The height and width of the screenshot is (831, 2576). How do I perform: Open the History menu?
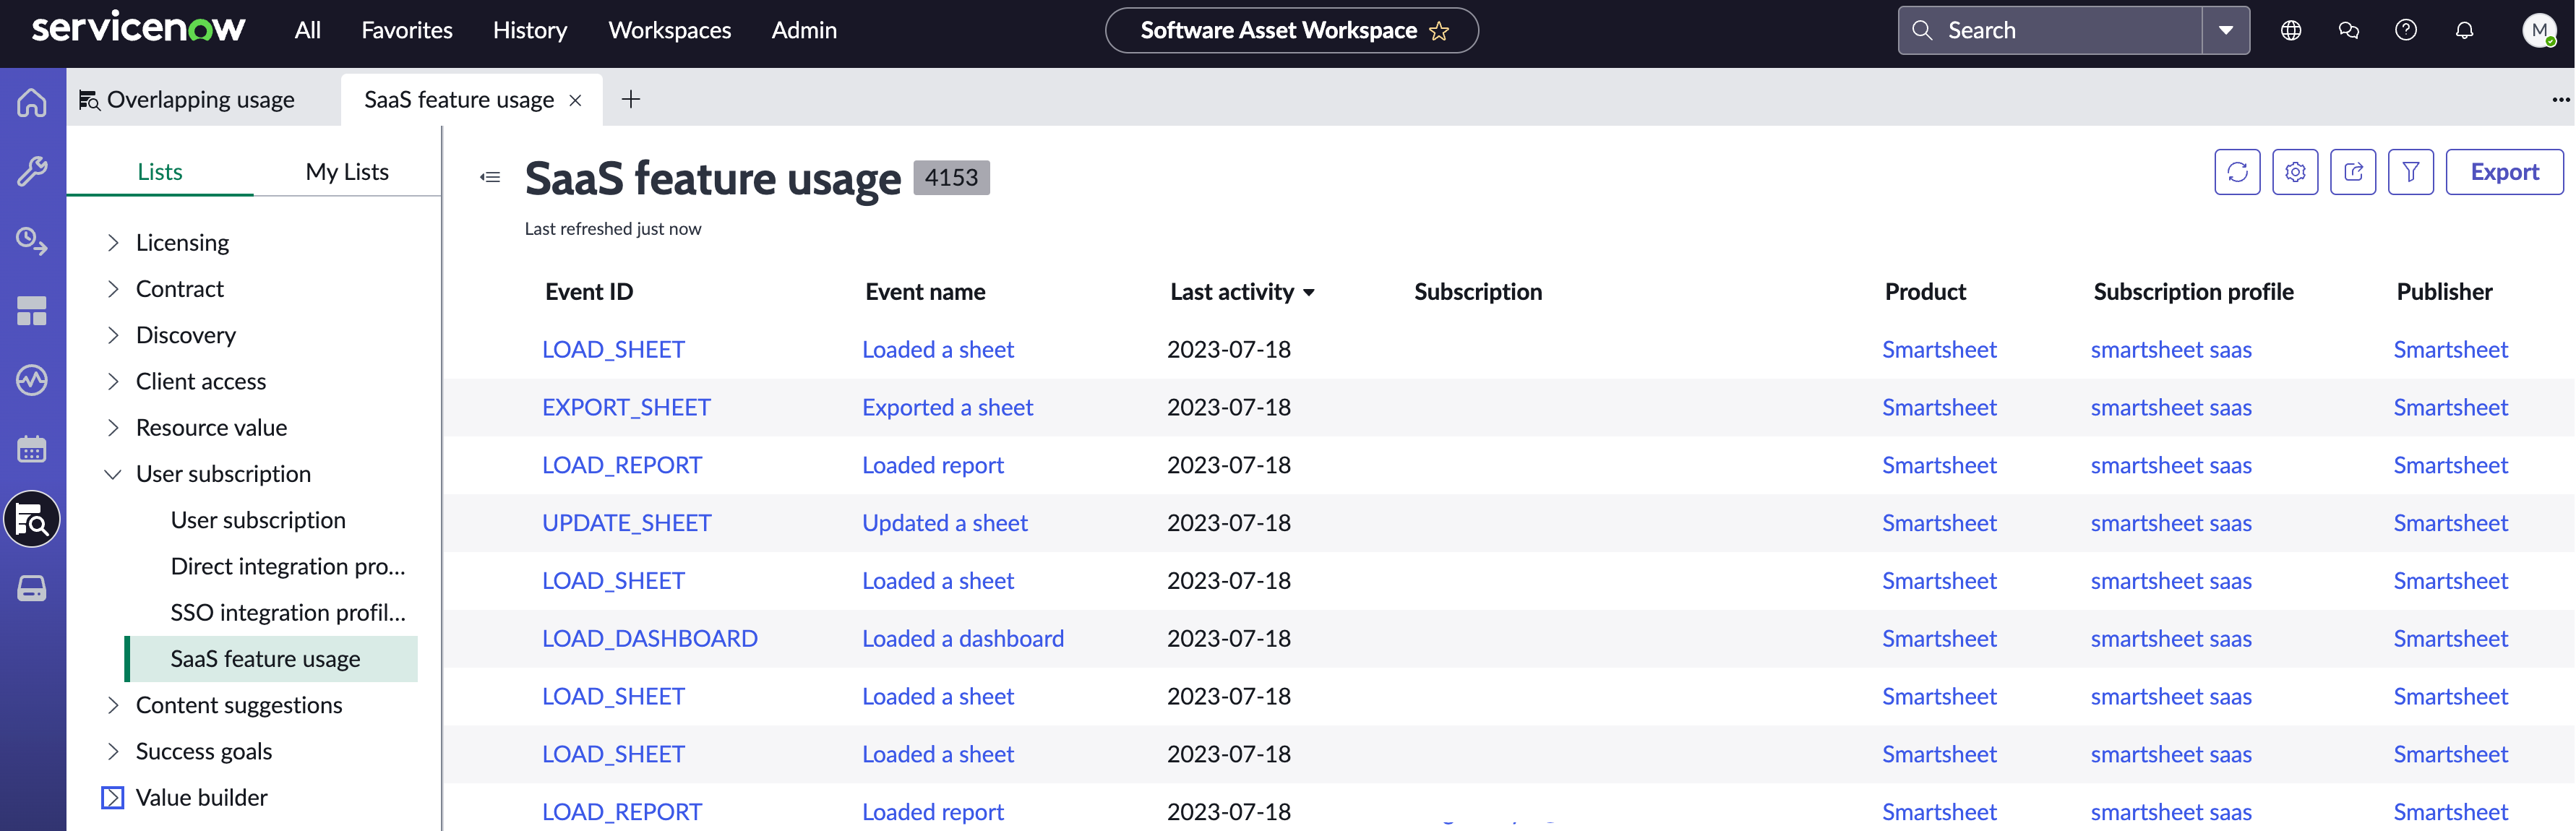pos(530,30)
